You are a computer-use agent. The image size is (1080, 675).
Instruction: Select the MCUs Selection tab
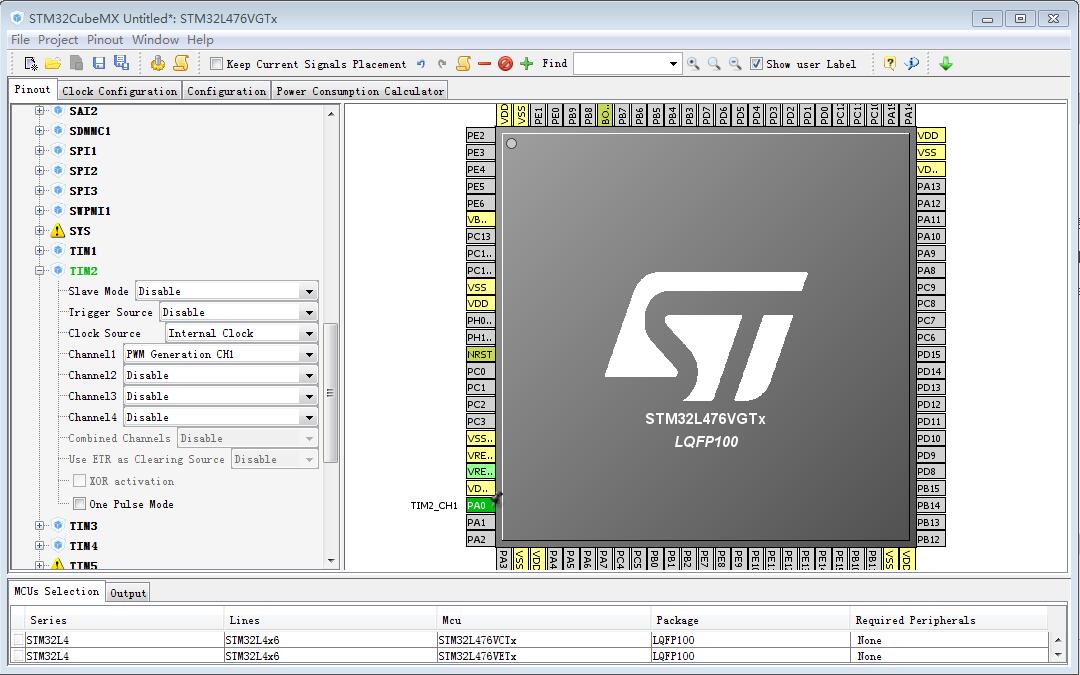click(56, 591)
